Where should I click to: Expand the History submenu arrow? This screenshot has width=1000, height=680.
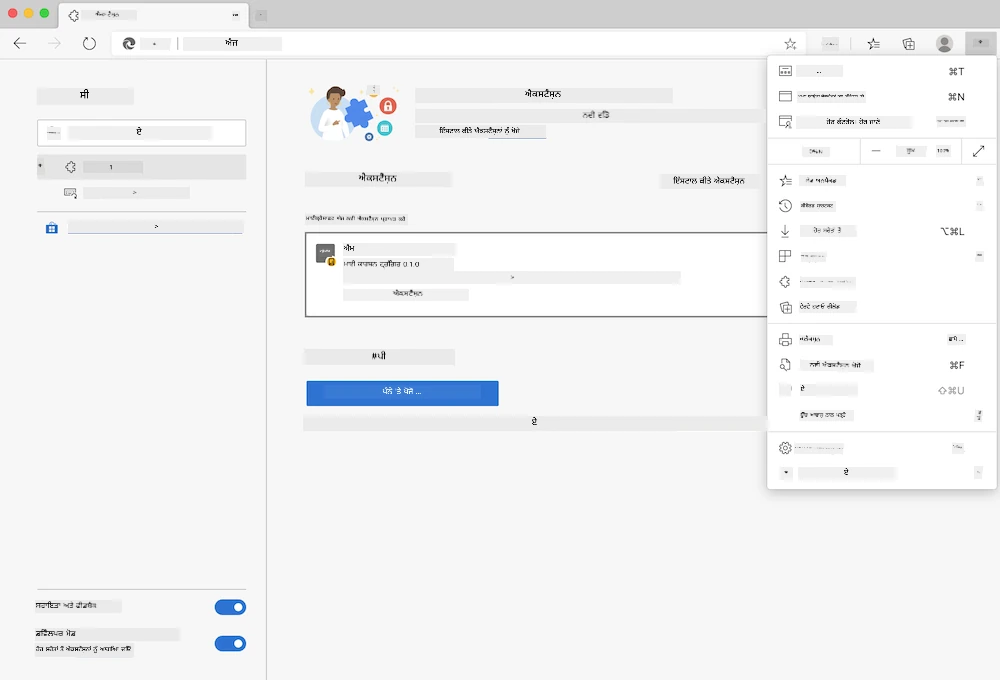(x=979, y=205)
